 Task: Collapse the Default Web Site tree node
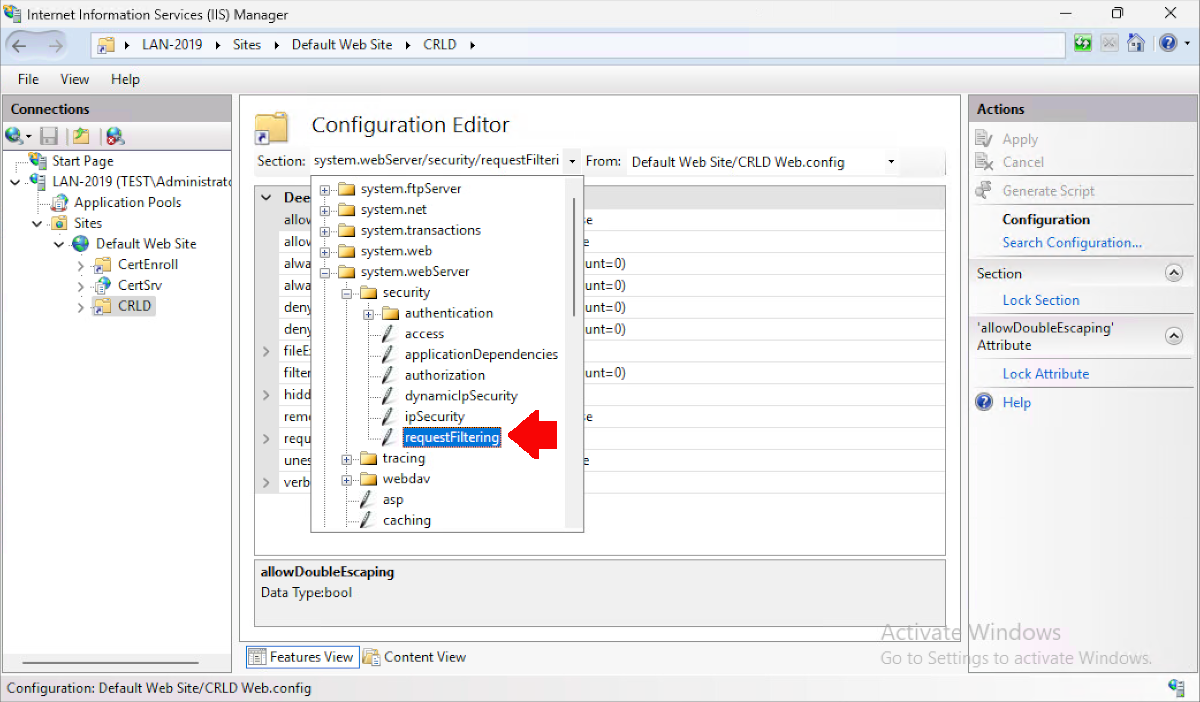[x=59, y=244]
